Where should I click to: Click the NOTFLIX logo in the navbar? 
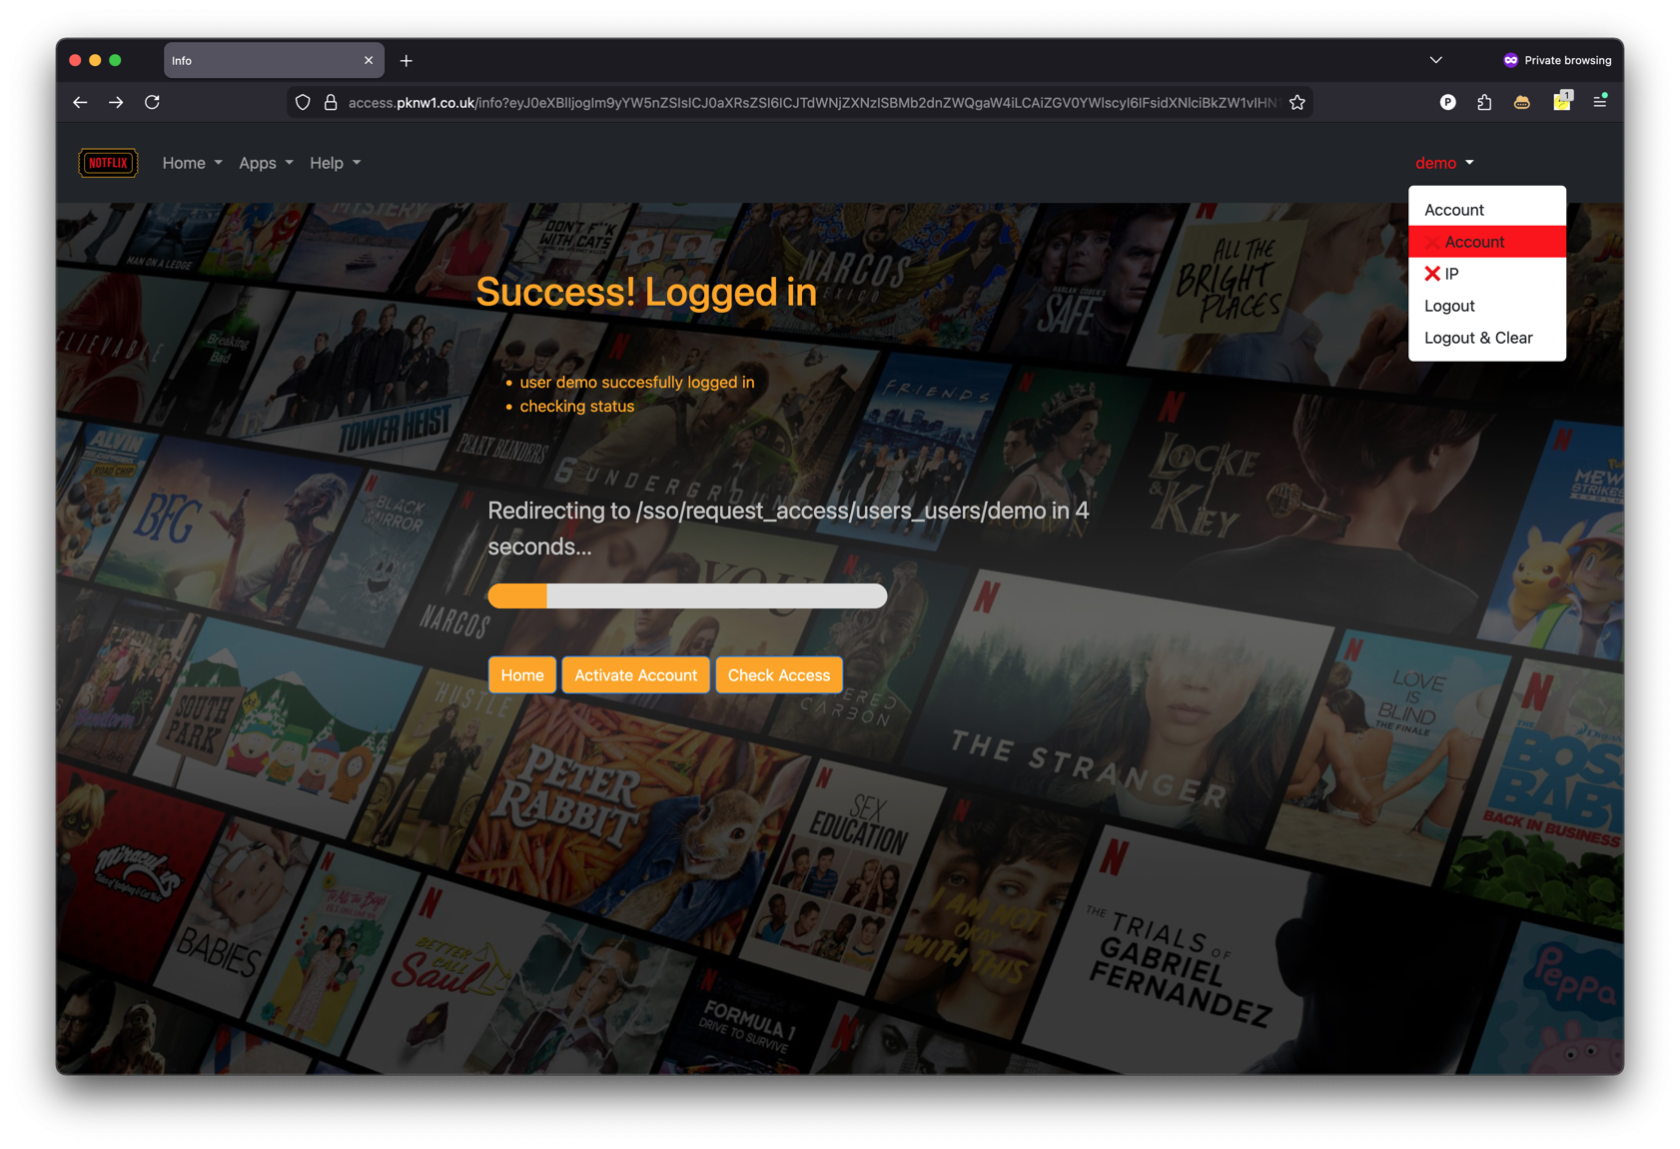click(108, 163)
